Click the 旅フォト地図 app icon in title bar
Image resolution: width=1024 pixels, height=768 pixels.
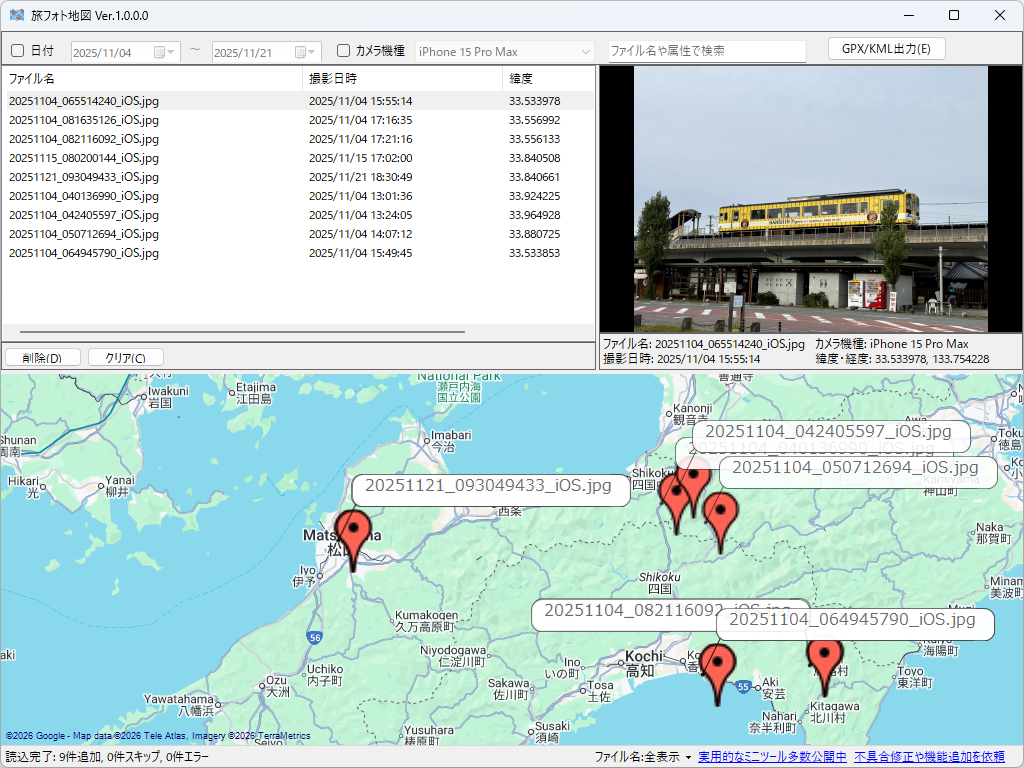point(16,15)
